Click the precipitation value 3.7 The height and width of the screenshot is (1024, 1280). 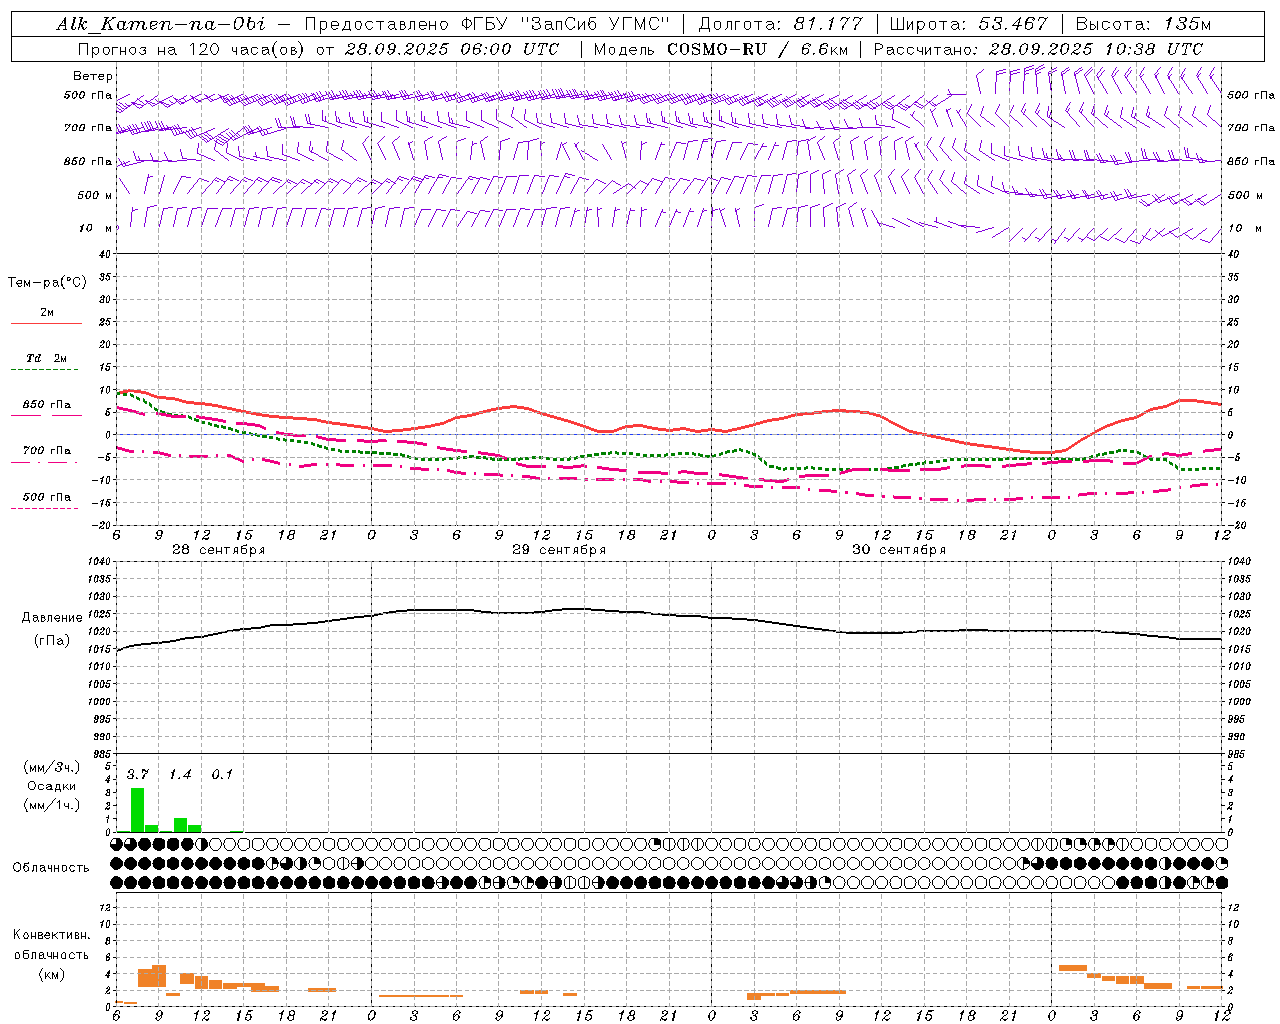coord(138,775)
